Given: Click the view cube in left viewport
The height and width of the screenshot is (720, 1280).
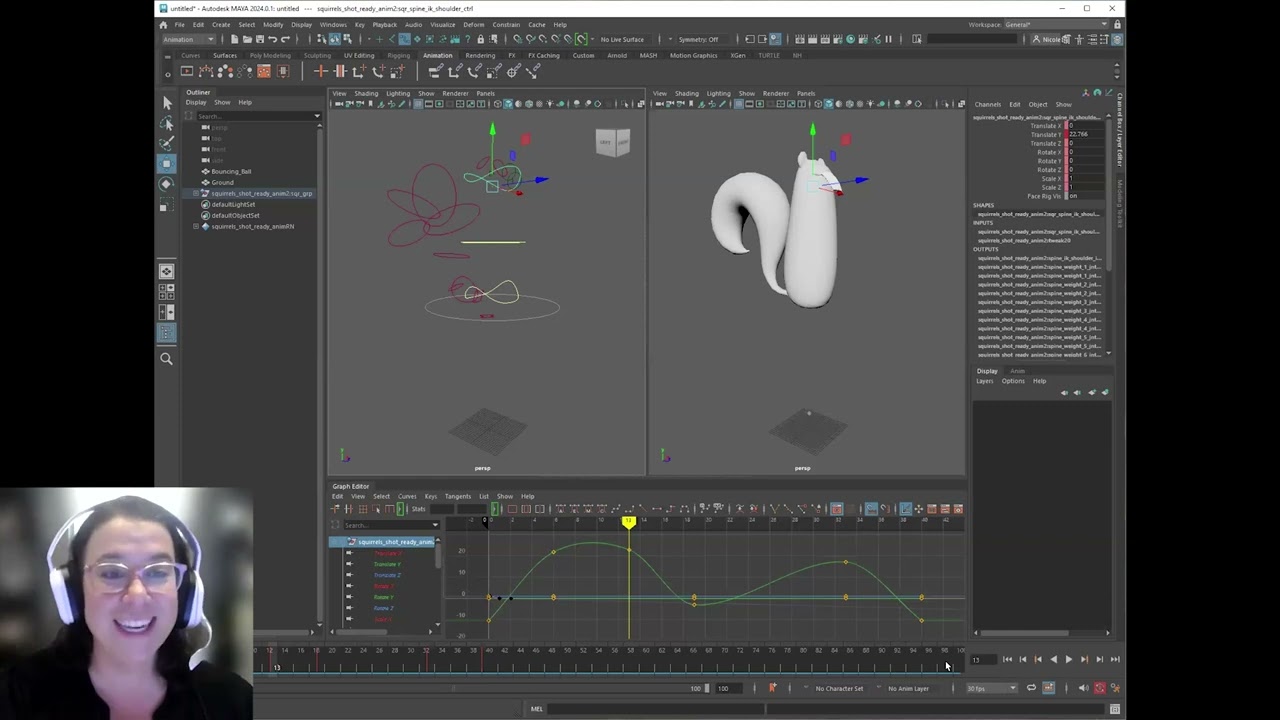Looking at the screenshot, I should pyautogui.click(x=612, y=142).
